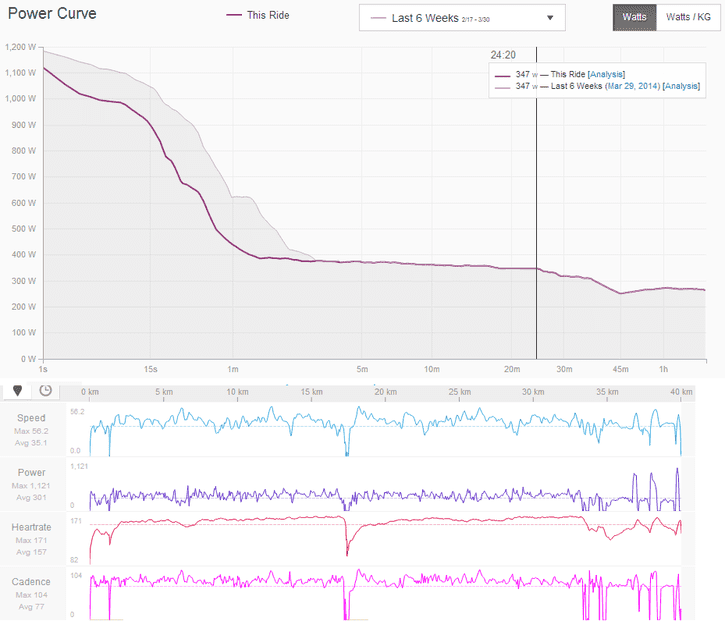Click the '1s' x-axis label
This screenshot has width=725, height=621.
coord(43,369)
